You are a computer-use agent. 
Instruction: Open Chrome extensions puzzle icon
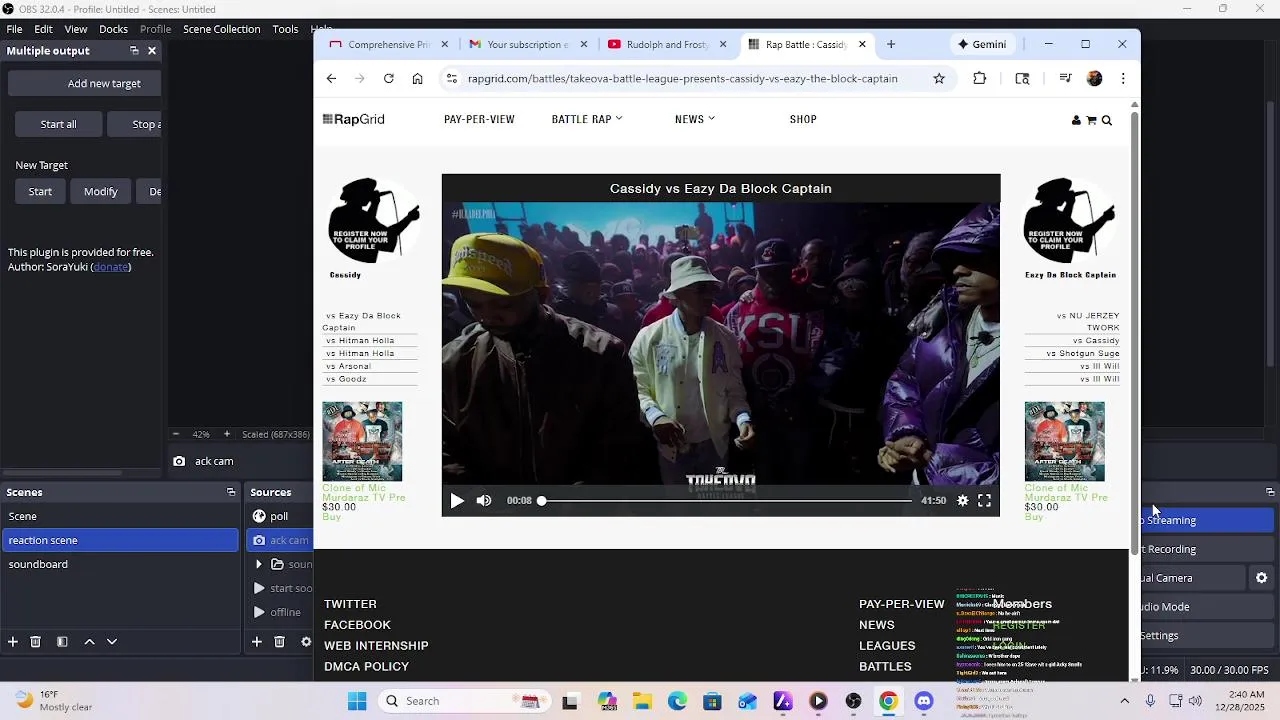tap(980, 79)
